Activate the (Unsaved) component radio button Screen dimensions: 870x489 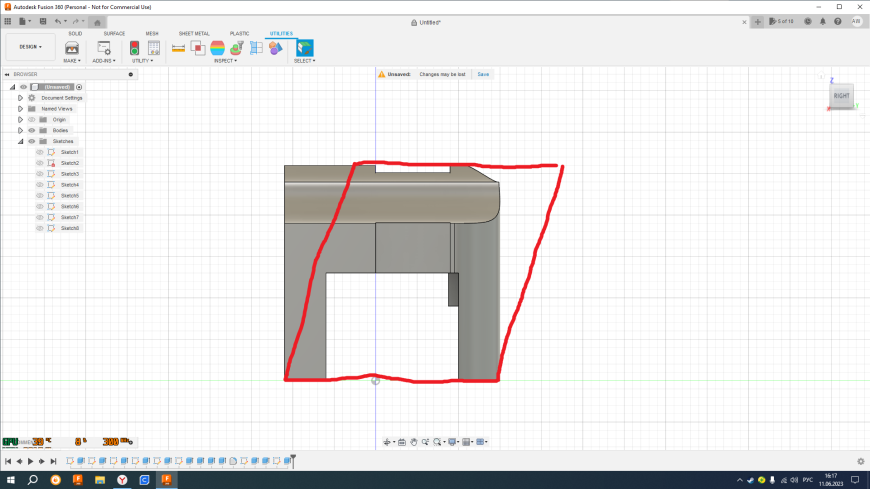pyautogui.click(x=79, y=87)
